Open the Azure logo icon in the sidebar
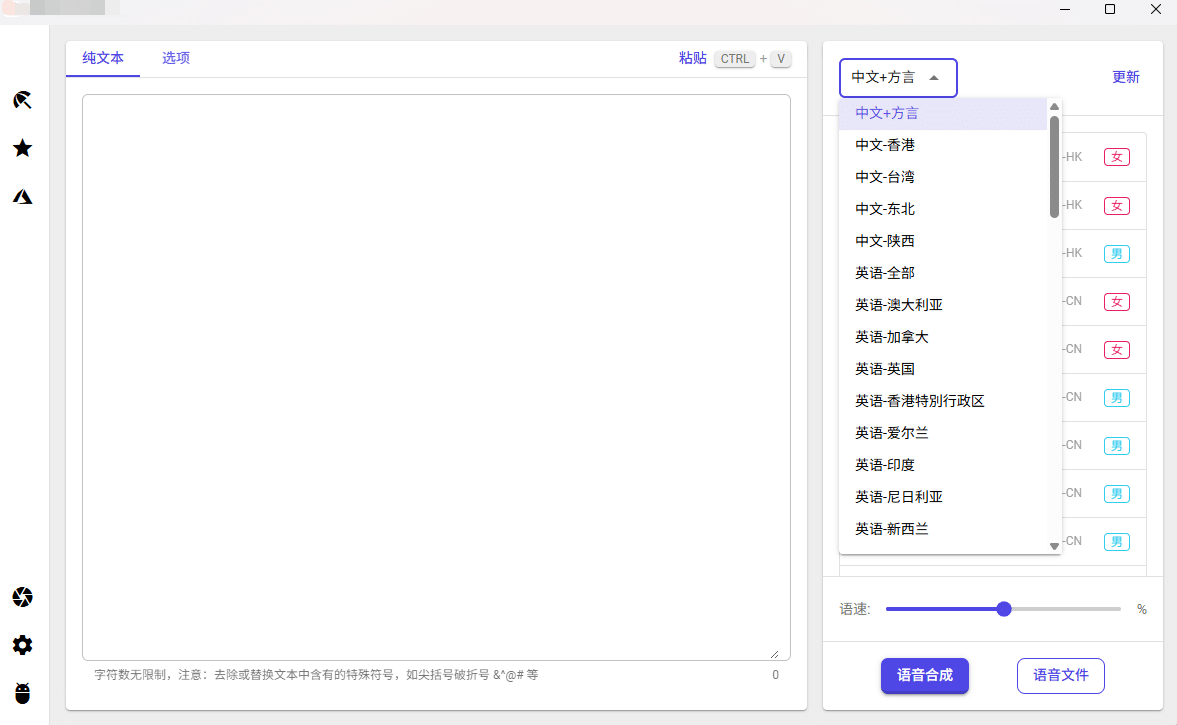 [x=23, y=197]
